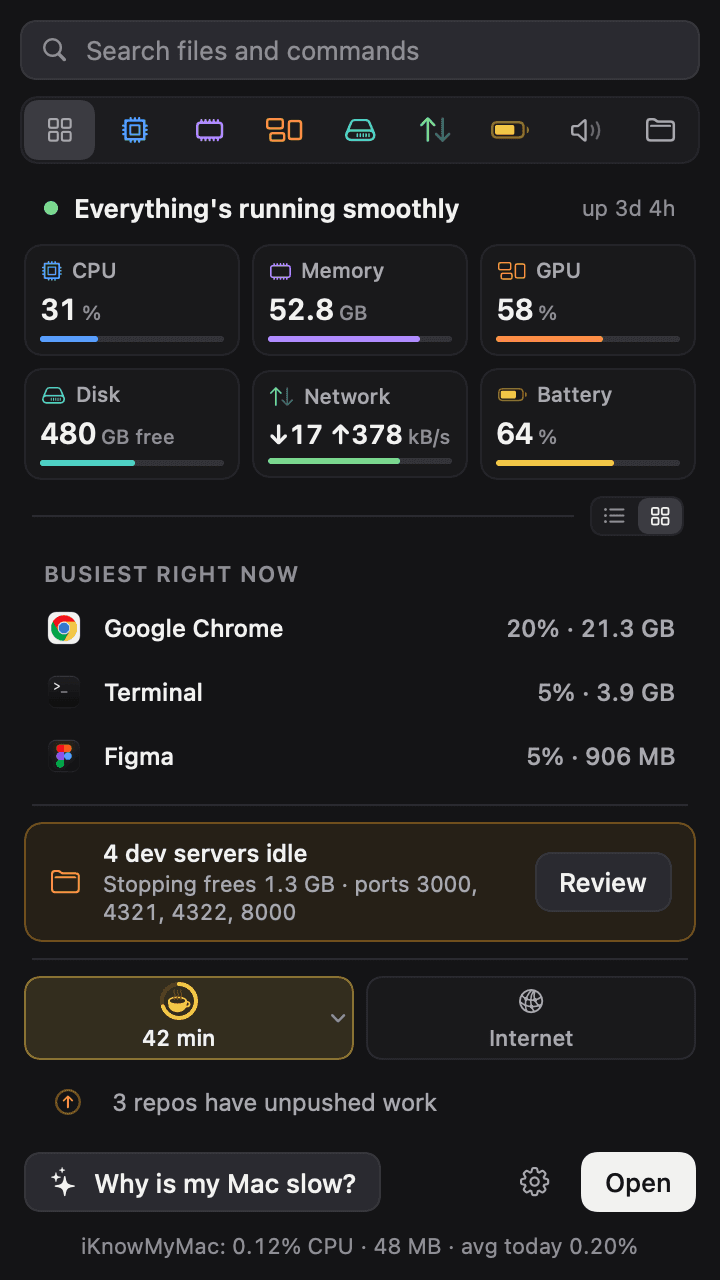Select the Memory chip tab icon

210,130
